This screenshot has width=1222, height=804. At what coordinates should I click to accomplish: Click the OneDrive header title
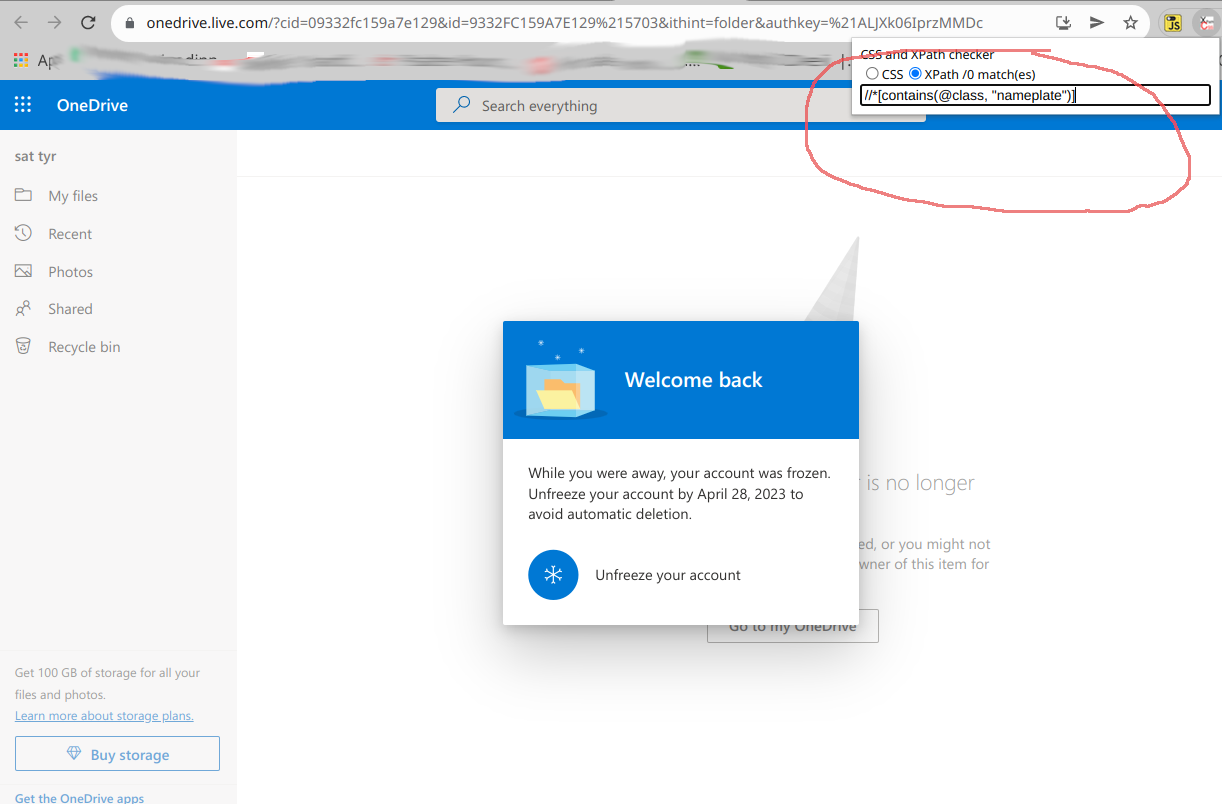[x=92, y=105]
